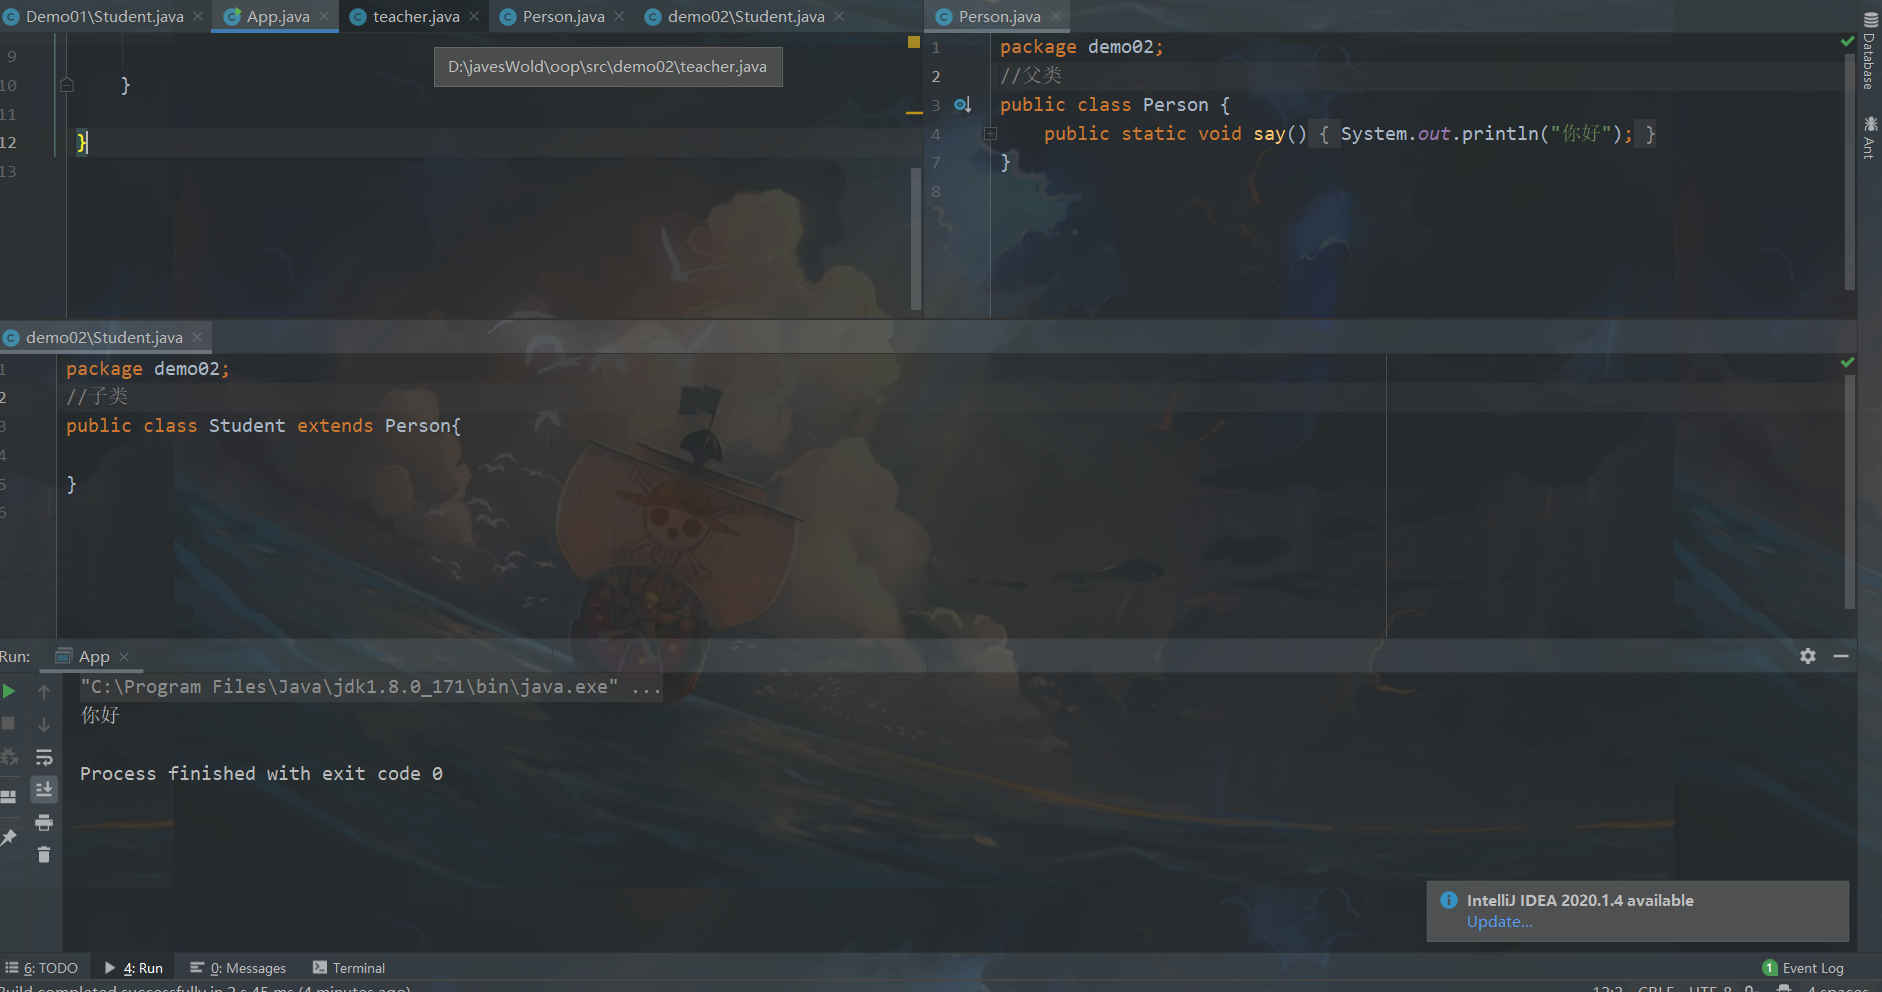
Task: Select the App run configuration tab
Action: pyautogui.click(x=93, y=657)
